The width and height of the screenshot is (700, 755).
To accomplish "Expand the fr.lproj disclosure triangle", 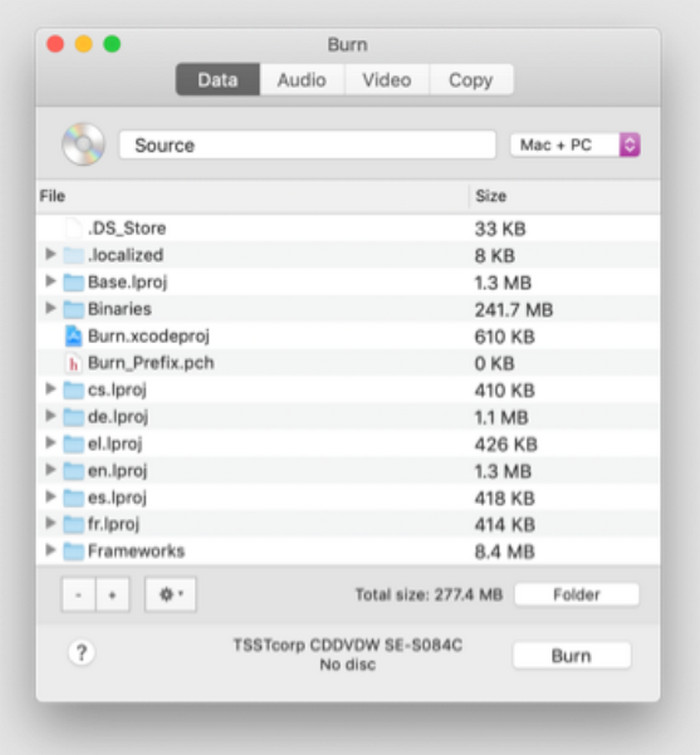I will point(51,523).
